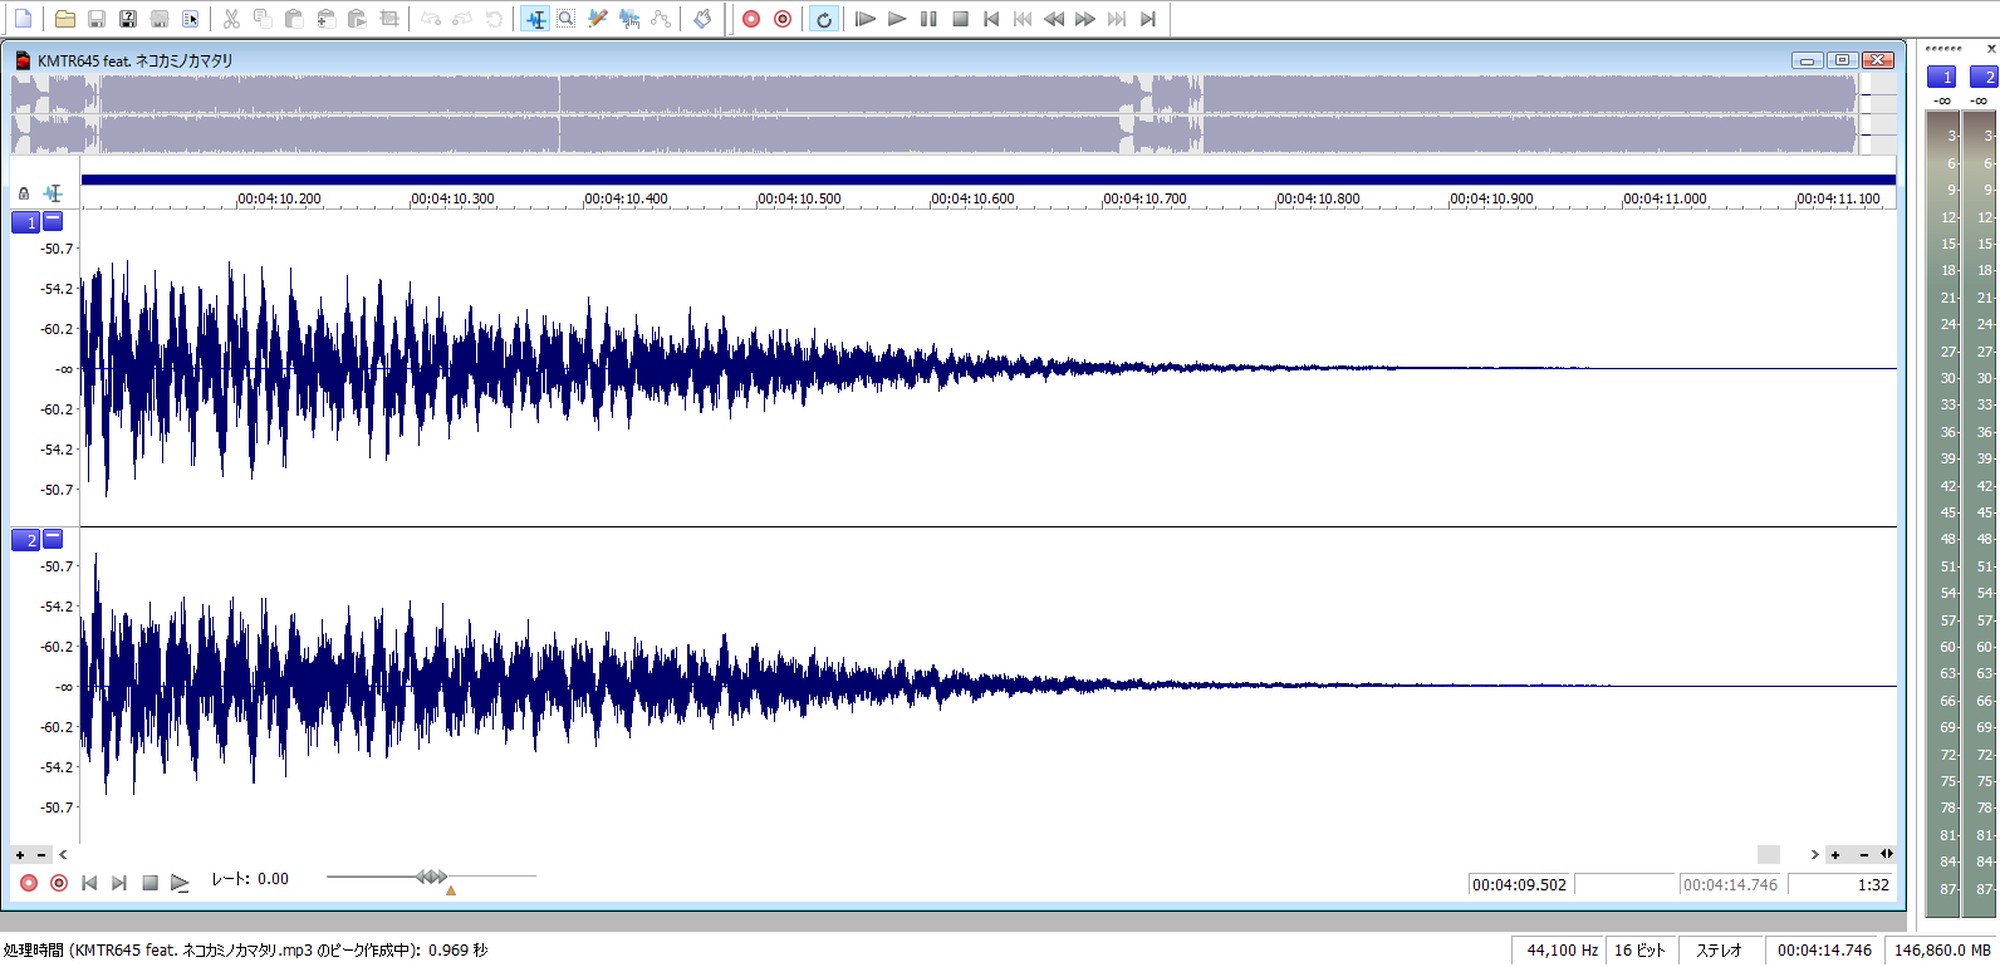Cut selection with scissors icon
The image size is (2000, 967).
(231, 19)
